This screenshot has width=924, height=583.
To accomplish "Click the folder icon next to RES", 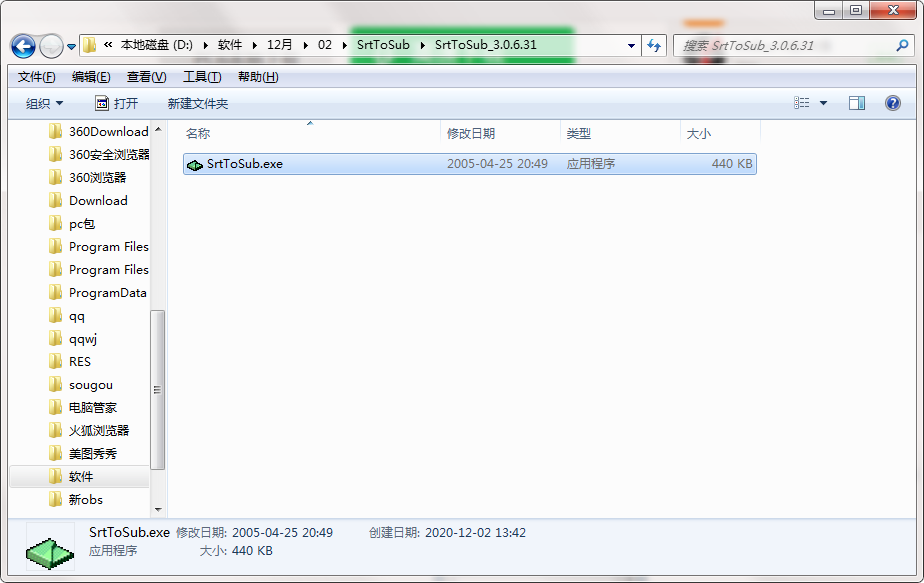I will [55, 361].
